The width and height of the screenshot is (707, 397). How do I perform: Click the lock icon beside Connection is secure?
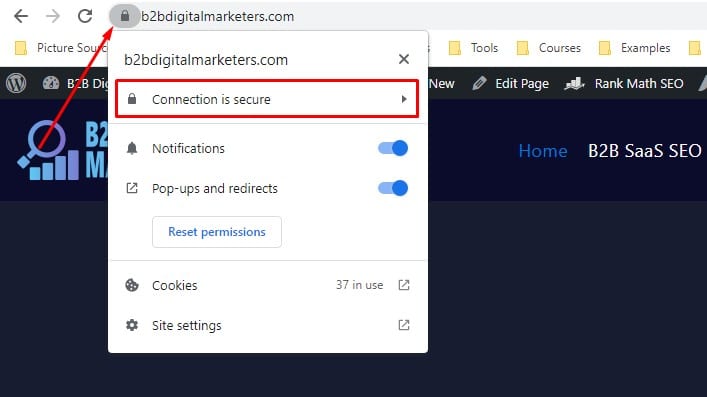(x=132, y=99)
